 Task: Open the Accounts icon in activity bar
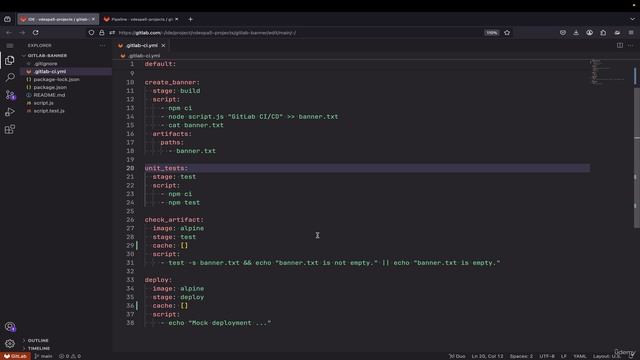tap(10, 327)
